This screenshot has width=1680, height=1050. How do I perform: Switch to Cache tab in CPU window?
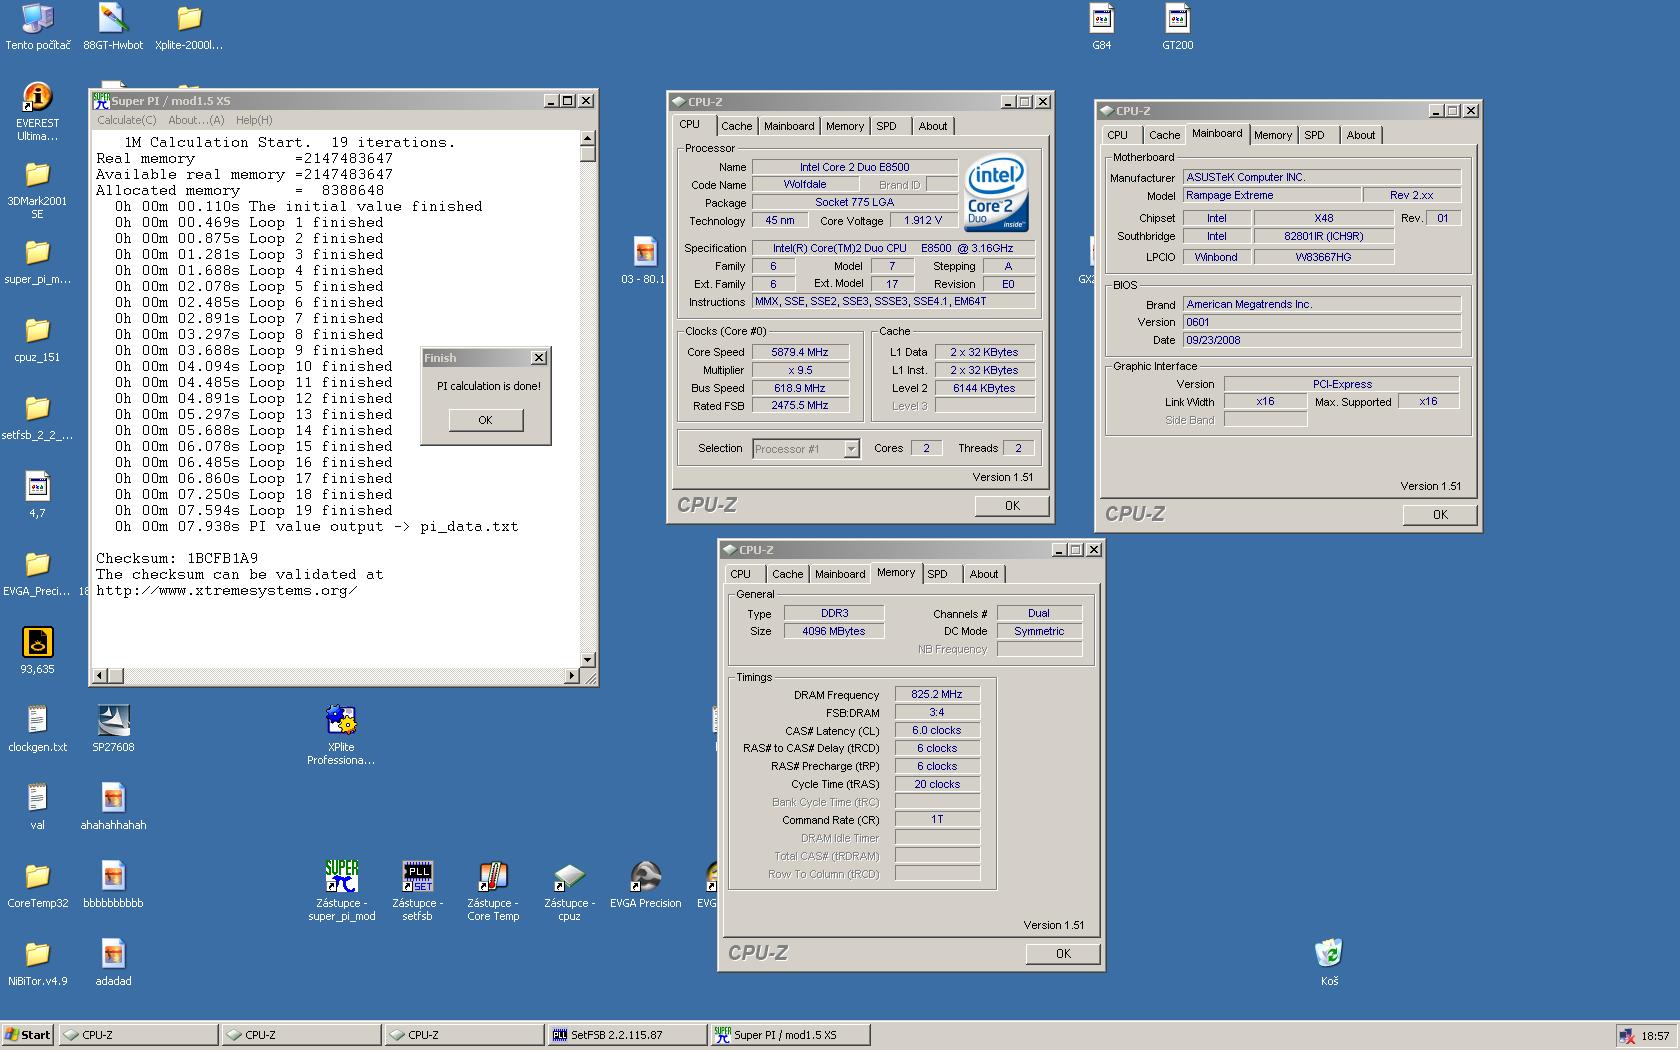tap(737, 126)
